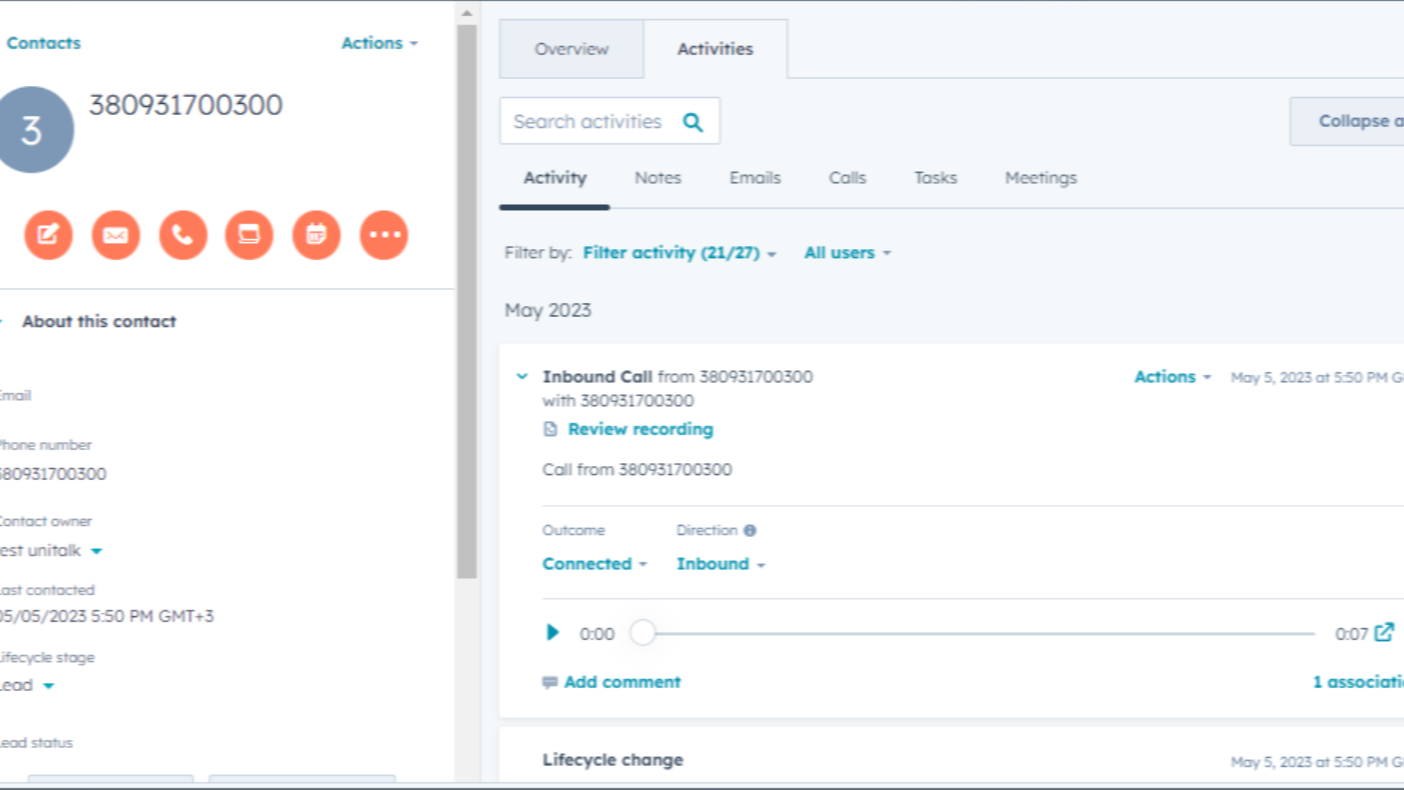Open the Connected outcome dropdown
Image resolution: width=1404 pixels, height=790 pixels.
point(594,564)
